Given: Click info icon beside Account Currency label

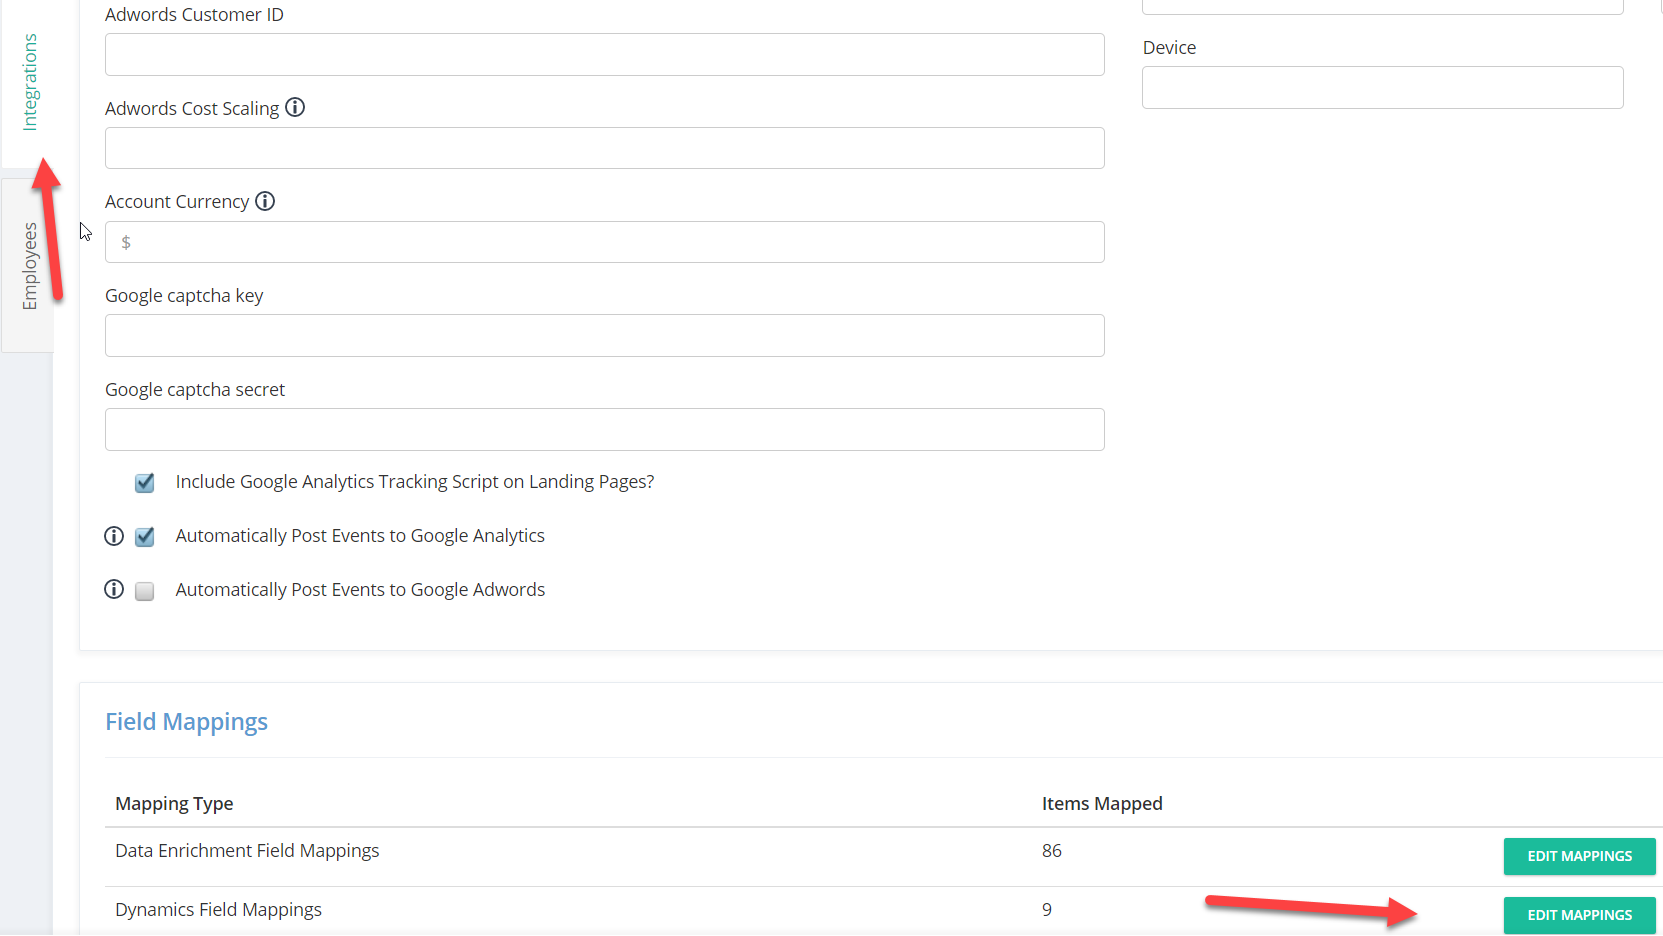Looking at the screenshot, I should coord(265,201).
